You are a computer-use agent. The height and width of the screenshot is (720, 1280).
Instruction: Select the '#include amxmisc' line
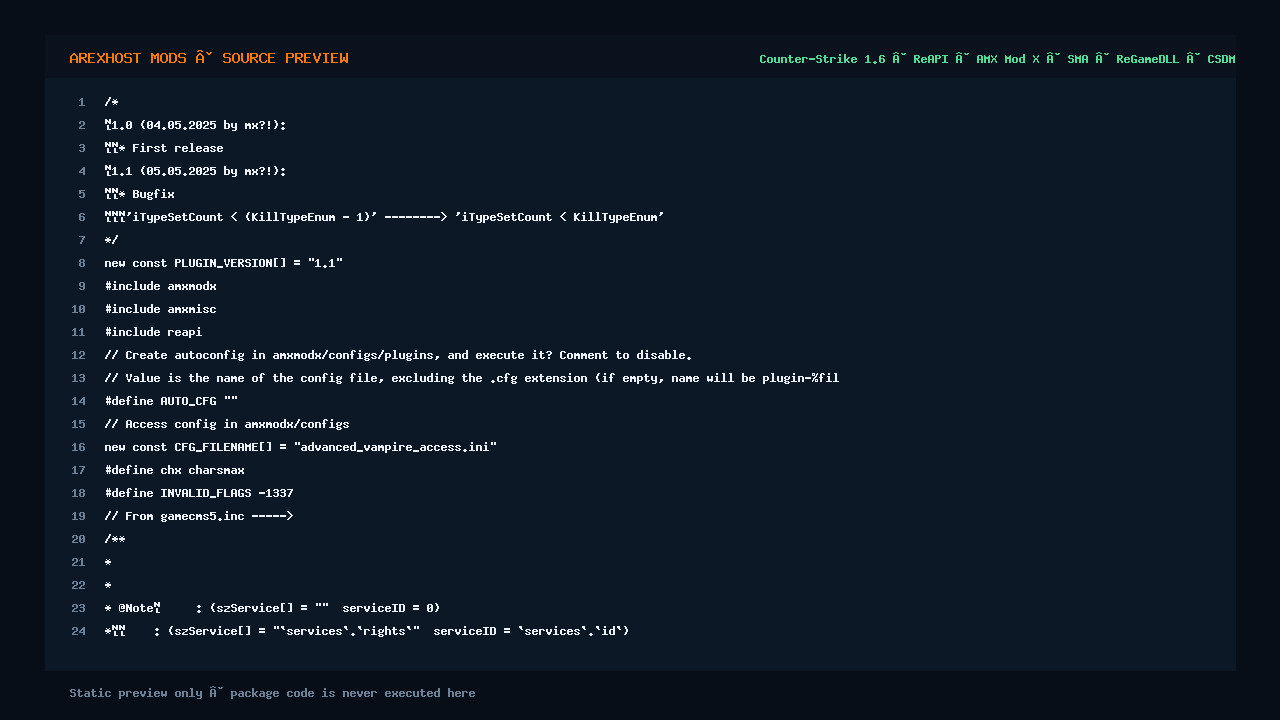click(161, 309)
